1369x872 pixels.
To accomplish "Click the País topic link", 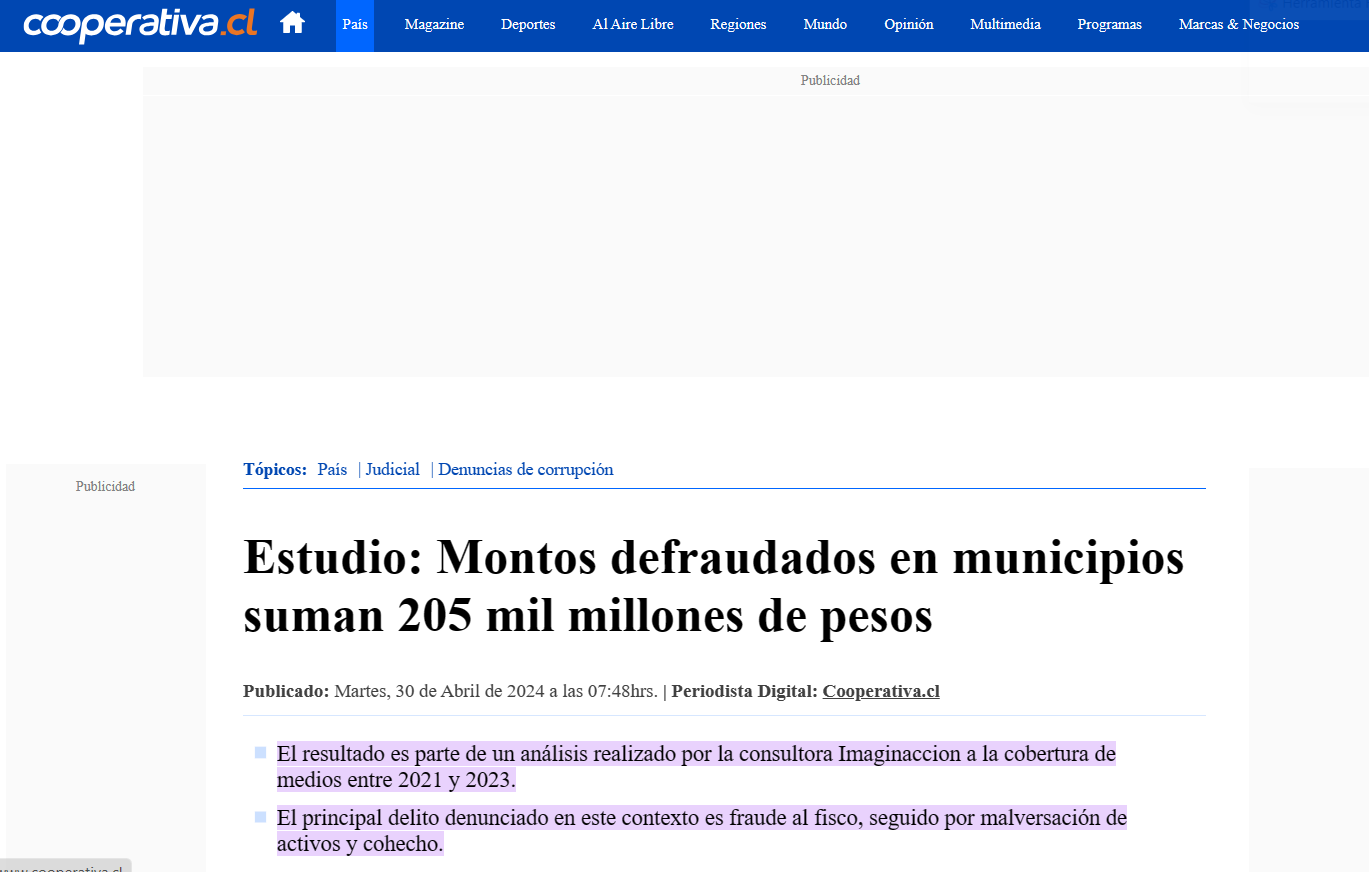I will [332, 469].
